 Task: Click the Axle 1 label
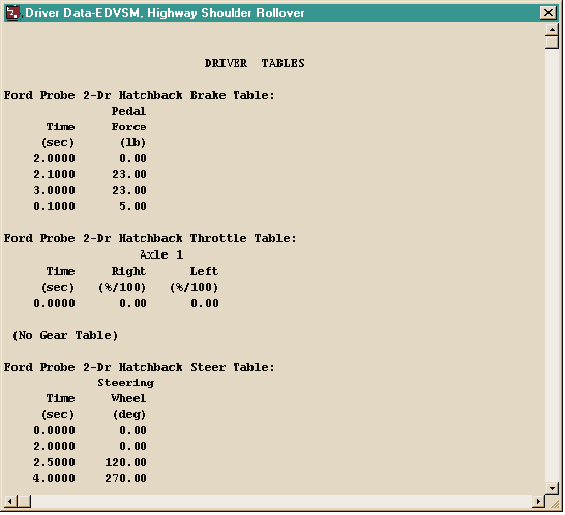click(161, 255)
